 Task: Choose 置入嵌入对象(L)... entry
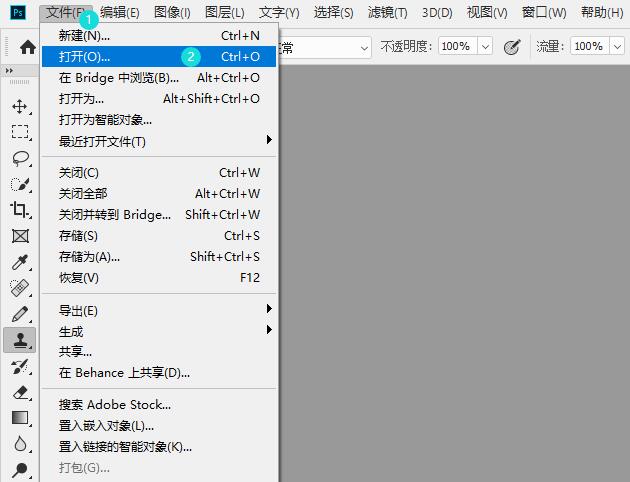coord(159,425)
